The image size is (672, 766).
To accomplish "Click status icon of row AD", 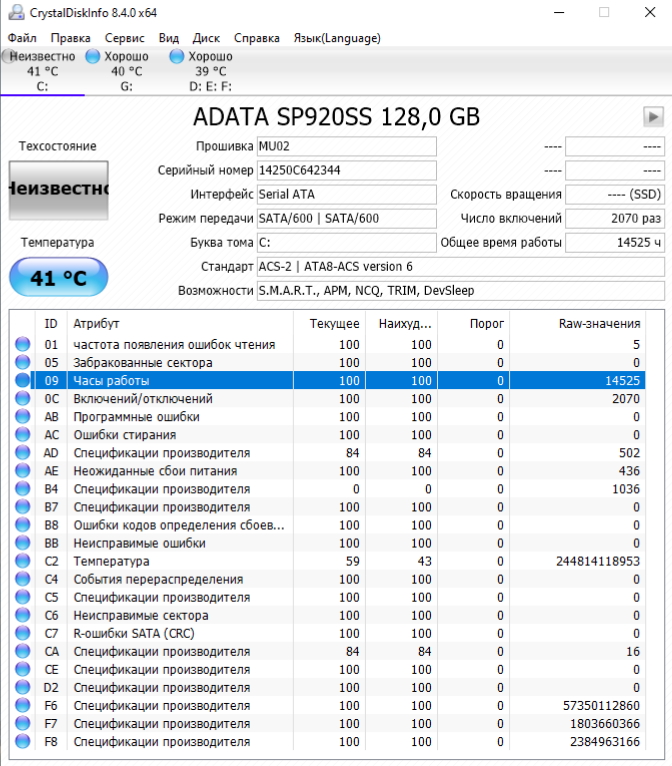I will (x=22, y=453).
